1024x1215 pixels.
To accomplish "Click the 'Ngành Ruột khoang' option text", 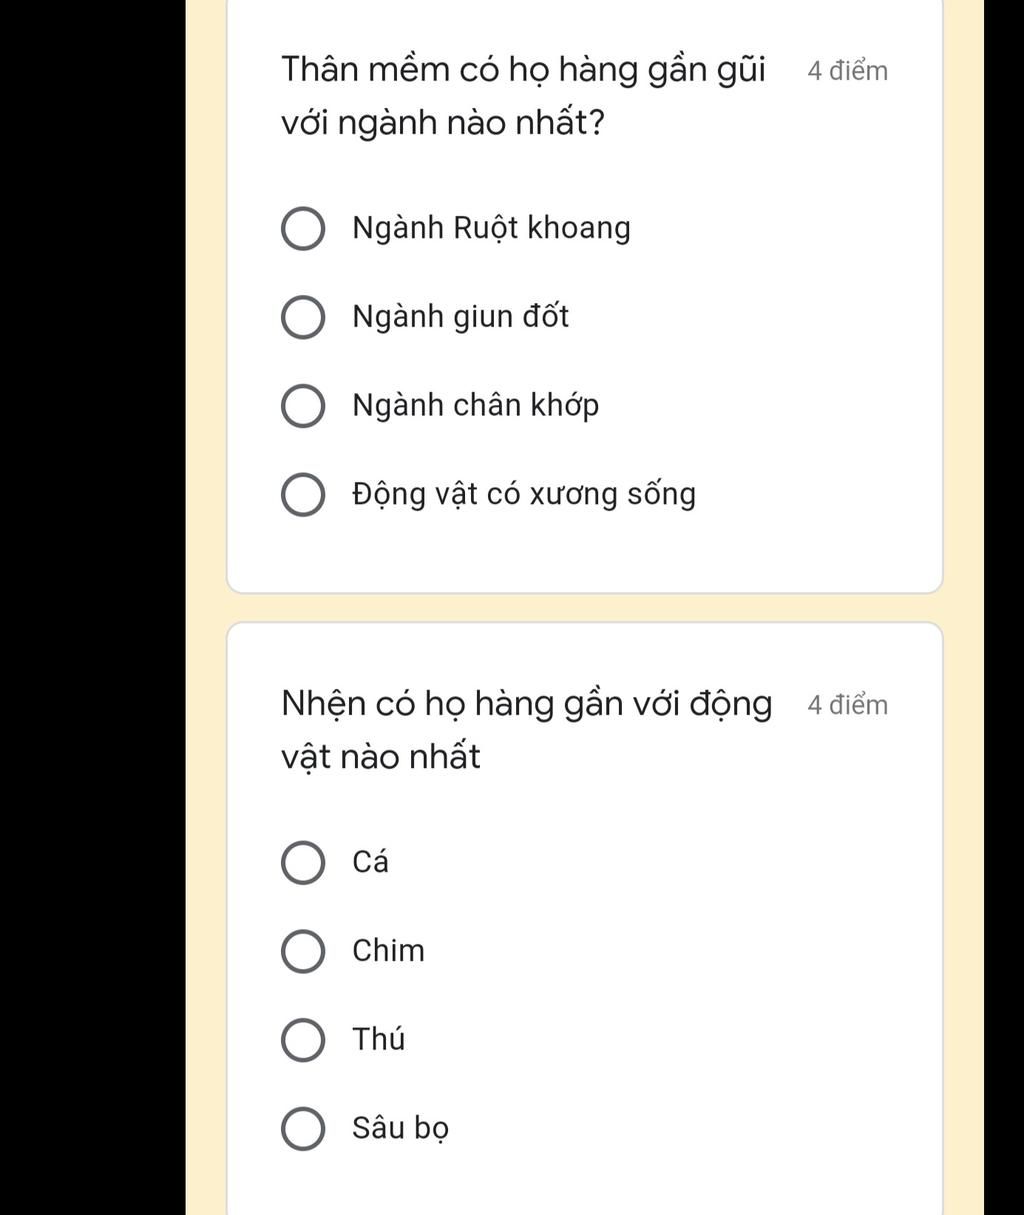I will [491, 228].
